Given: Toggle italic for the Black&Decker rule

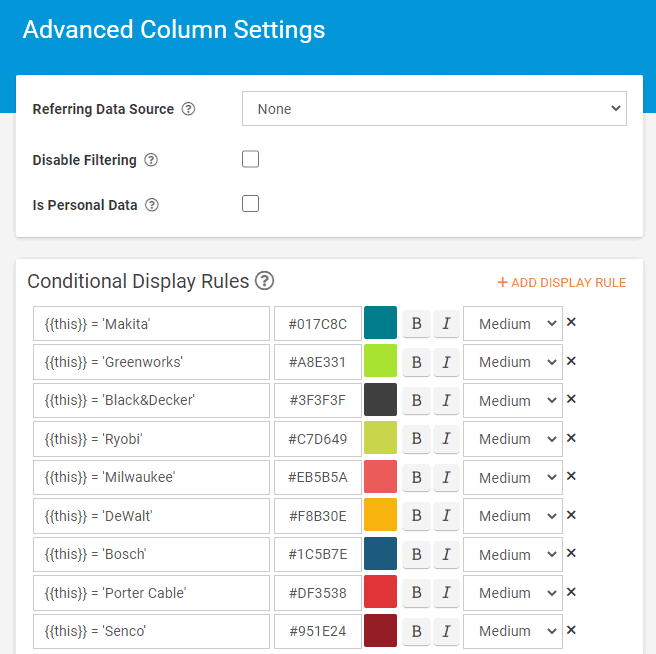Looking at the screenshot, I should click(446, 400).
